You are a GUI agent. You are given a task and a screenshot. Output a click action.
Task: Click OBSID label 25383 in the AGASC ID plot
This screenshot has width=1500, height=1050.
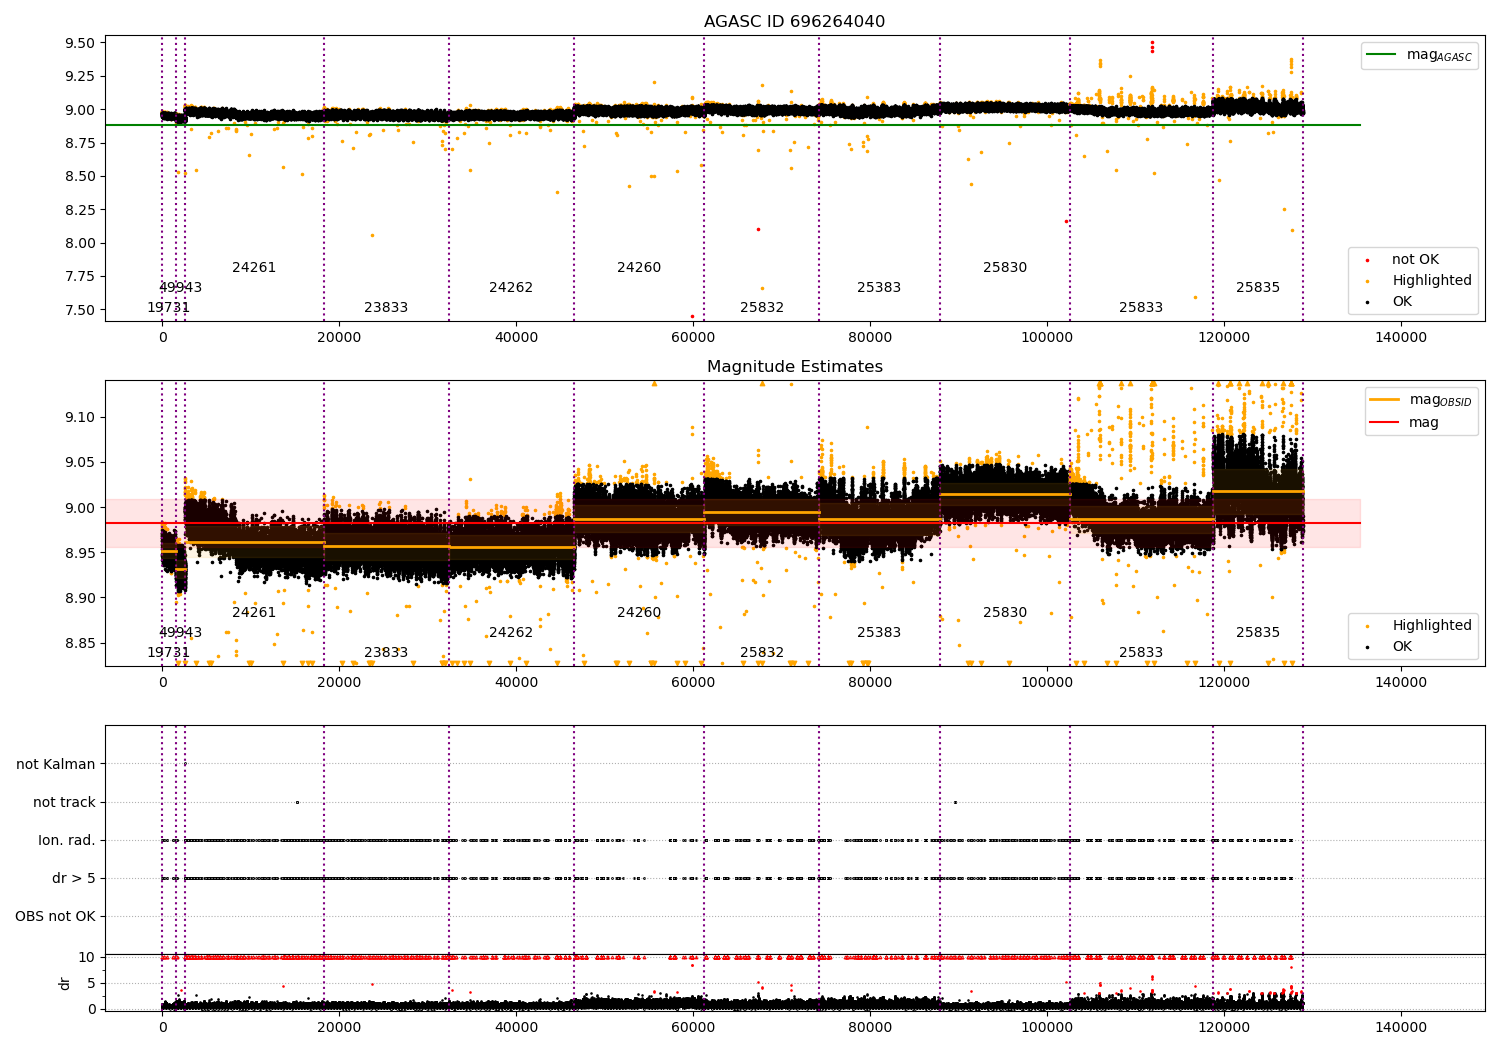tap(879, 288)
